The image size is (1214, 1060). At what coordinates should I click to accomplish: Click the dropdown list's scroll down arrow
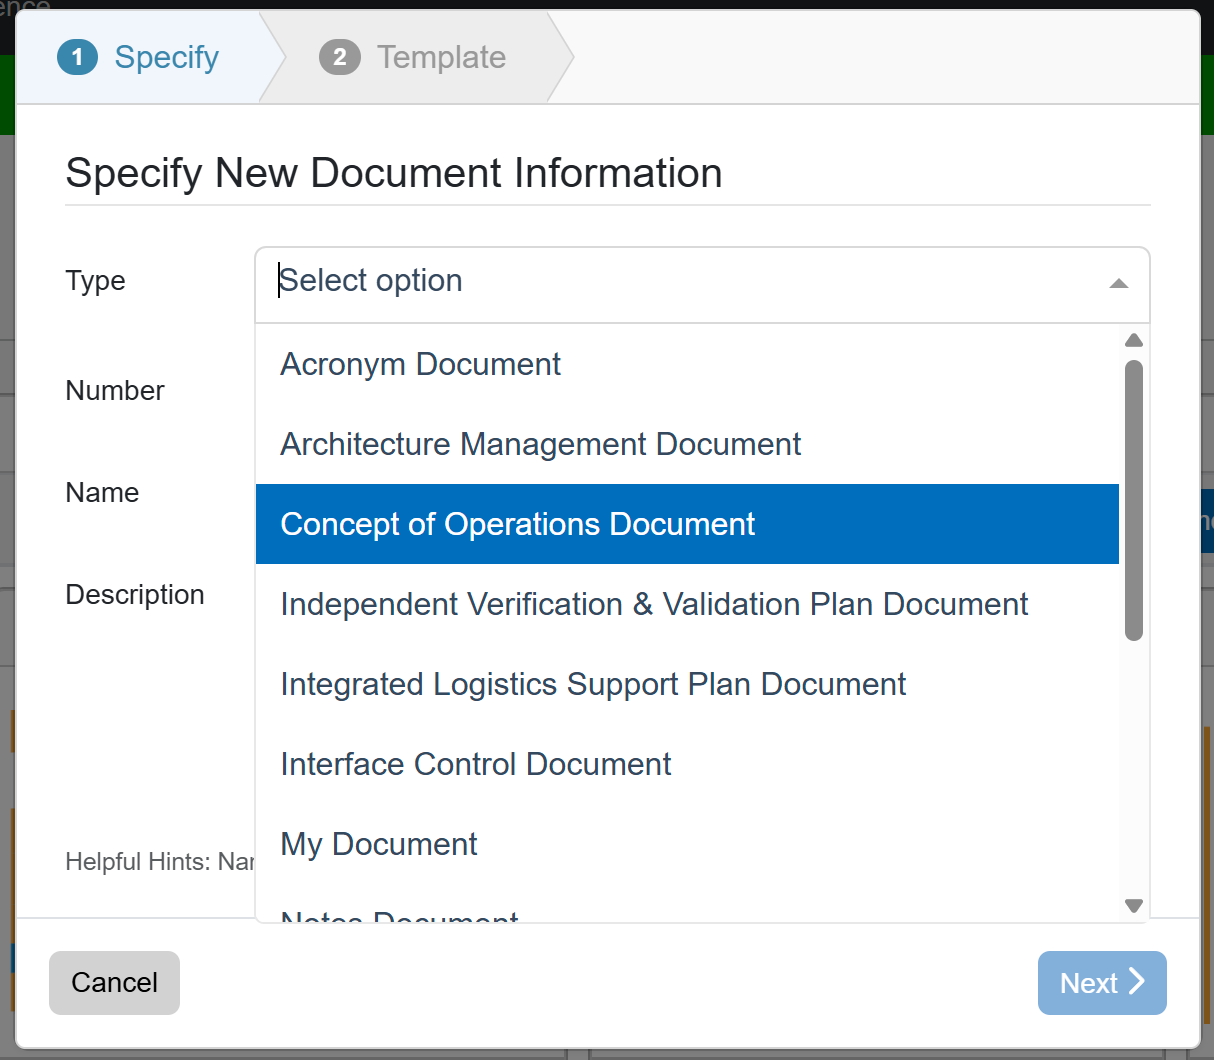[1133, 906]
